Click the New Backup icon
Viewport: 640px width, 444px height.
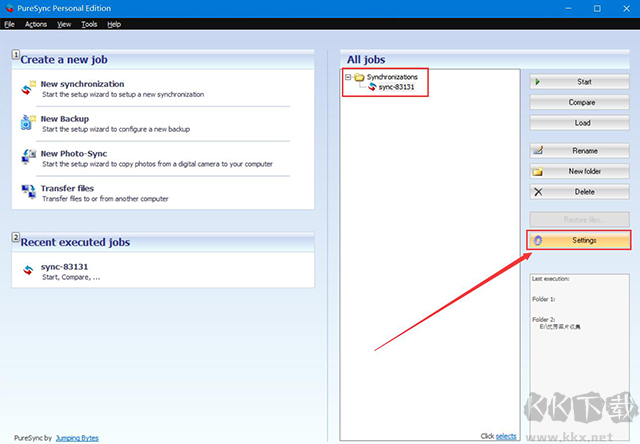coord(28,122)
